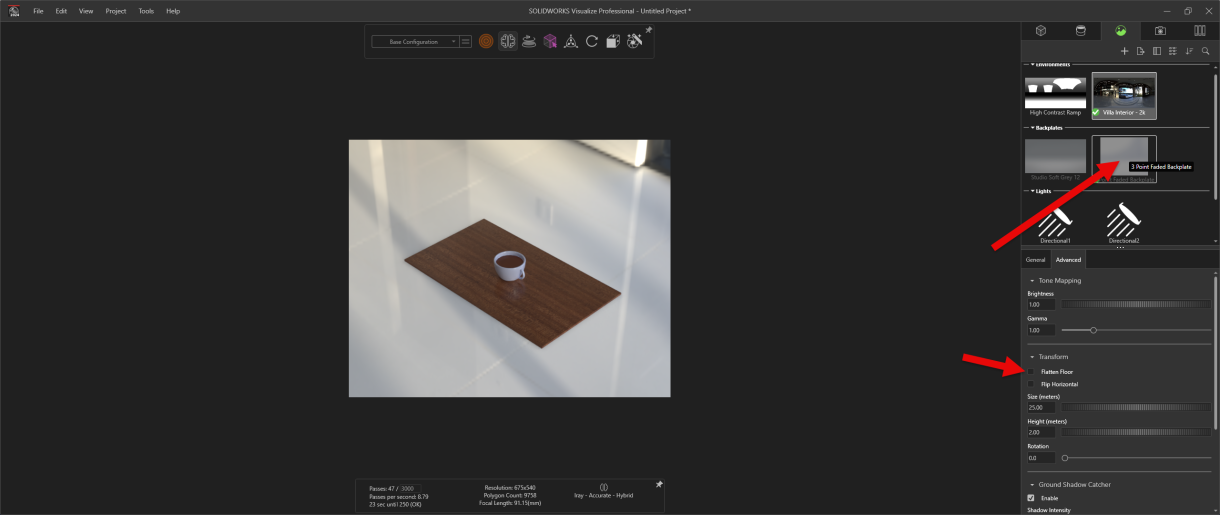Open the turntable icon in toolbar
Viewport: 1220px width, 515px height.
529,42
